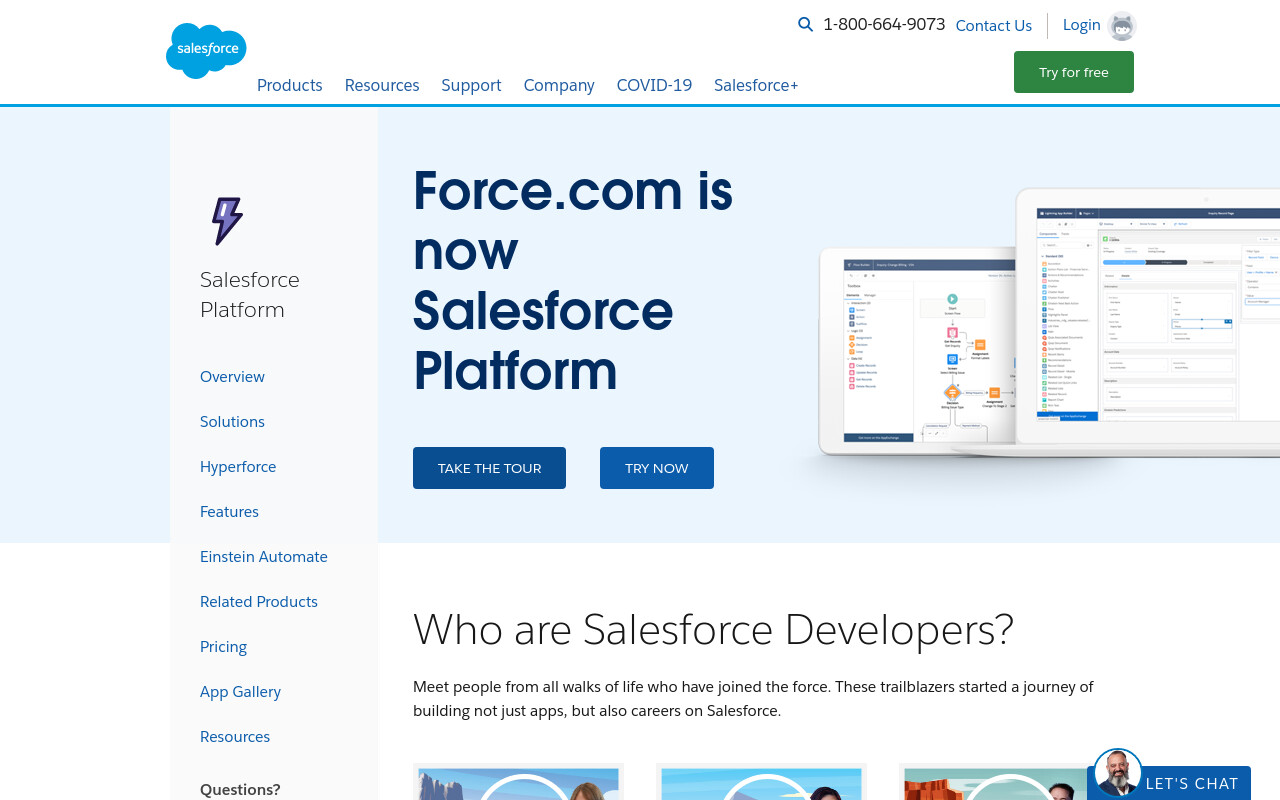Click the Astro mascot avatar next to Login
This screenshot has width=1280, height=800.
click(1122, 26)
